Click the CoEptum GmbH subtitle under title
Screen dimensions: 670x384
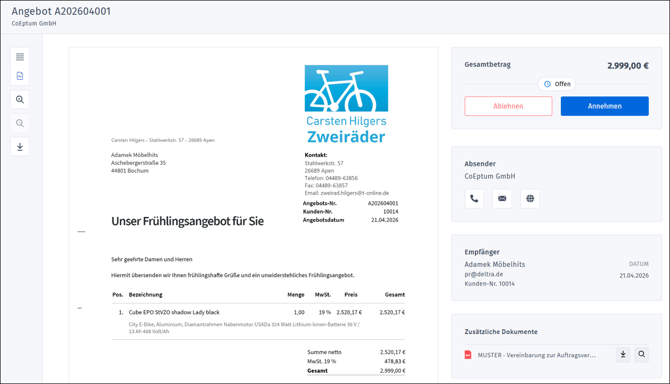tap(34, 23)
